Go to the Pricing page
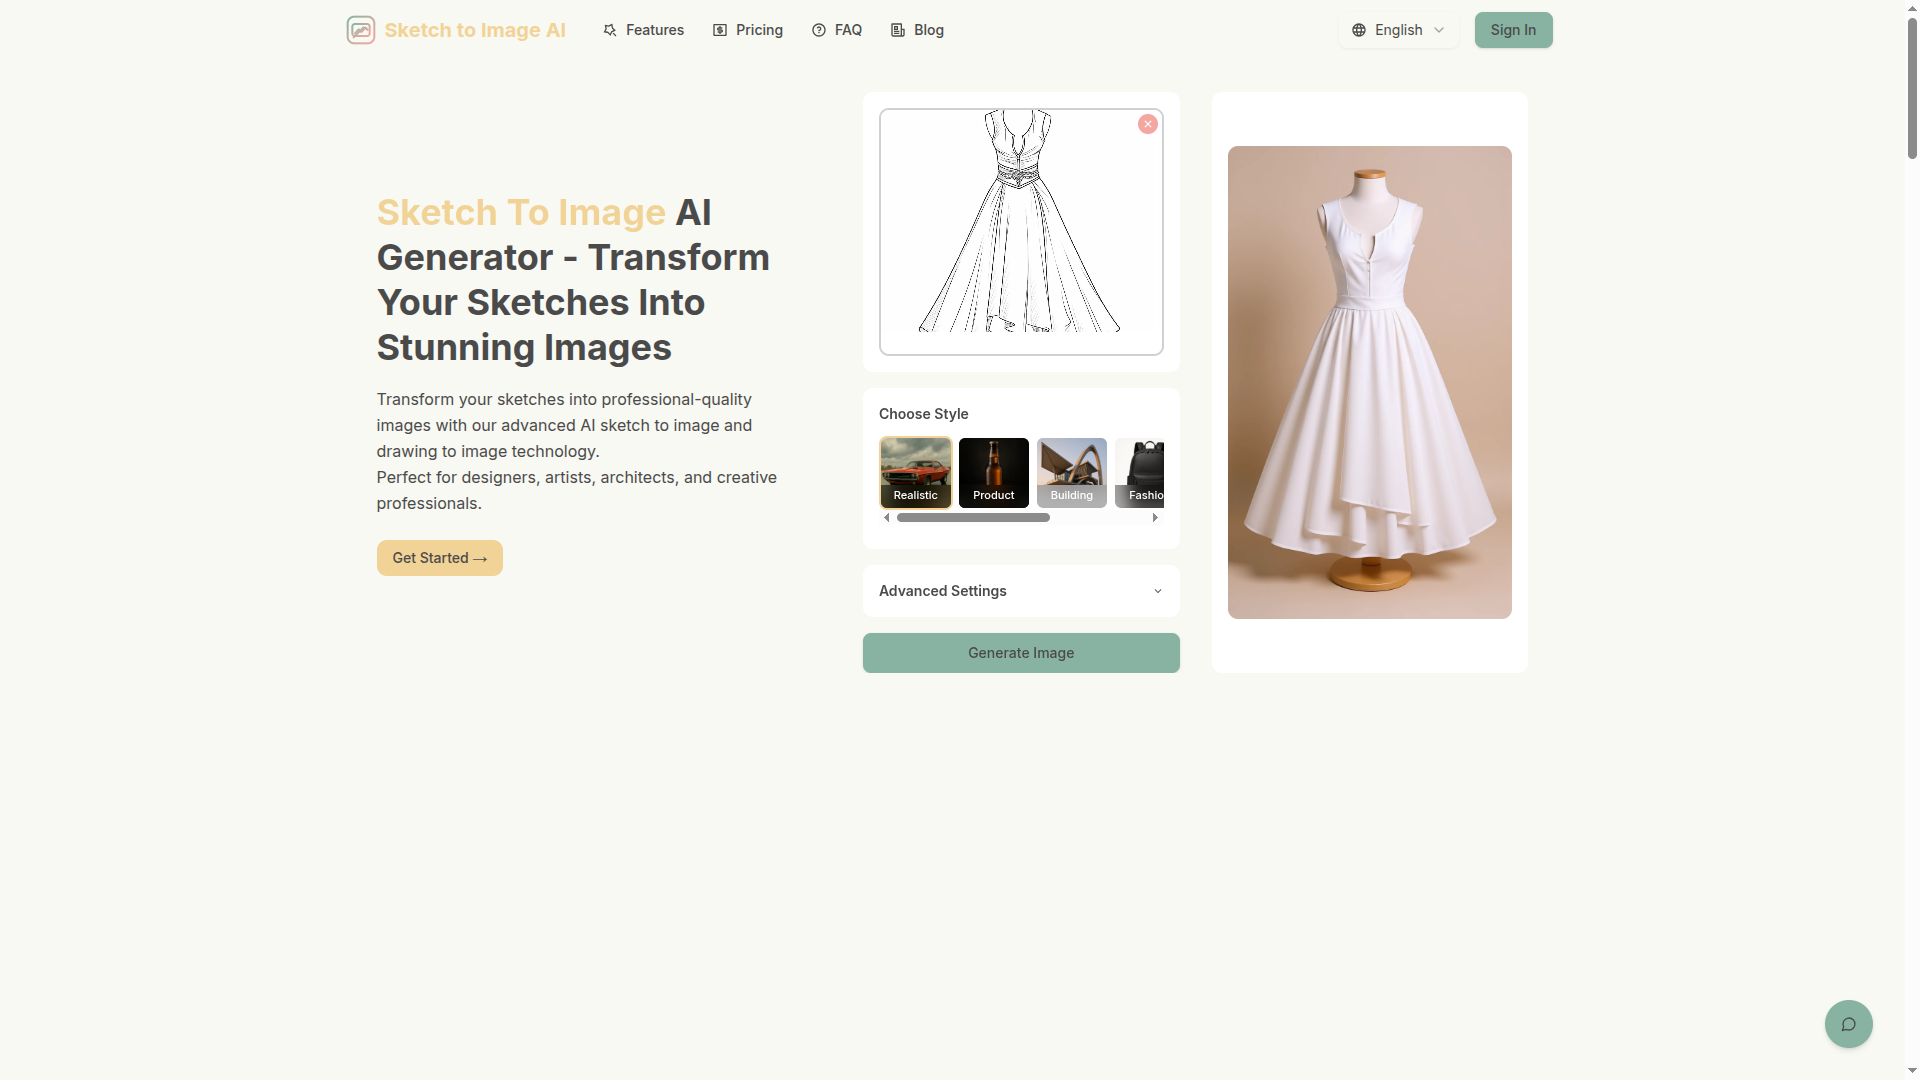1920x1080 pixels. [x=747, y=30]
